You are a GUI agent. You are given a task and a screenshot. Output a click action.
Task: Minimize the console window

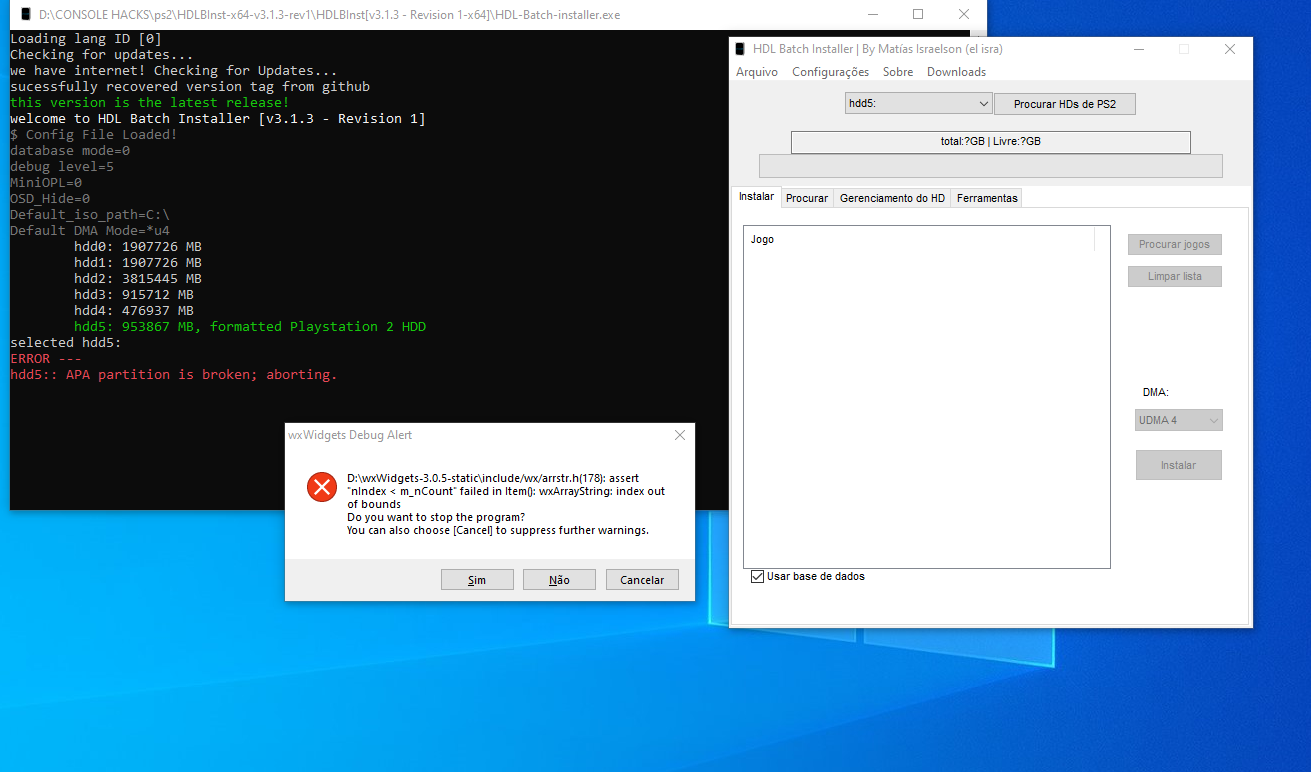click(x=872, y=15)
